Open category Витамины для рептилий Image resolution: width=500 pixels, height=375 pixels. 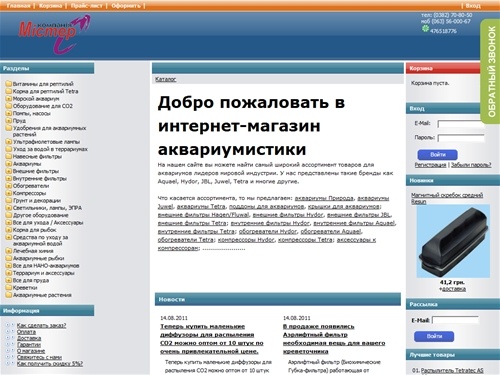[43, 84]
